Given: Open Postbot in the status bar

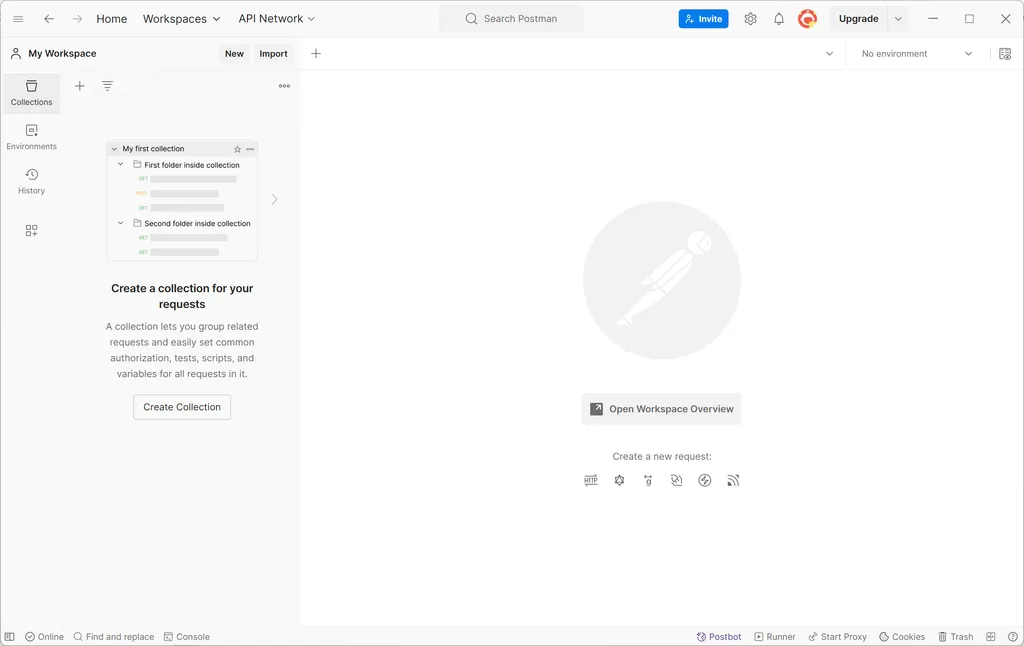Looking at the screenshot, I should coord(718,636).
